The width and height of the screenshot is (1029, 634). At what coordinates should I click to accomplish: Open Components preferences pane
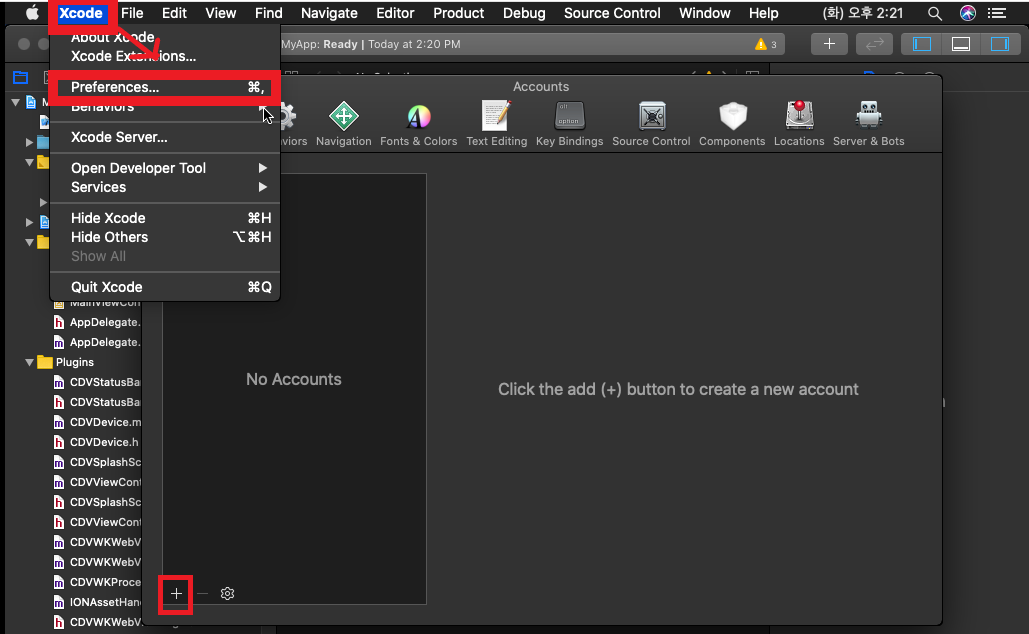coord(732,124)
